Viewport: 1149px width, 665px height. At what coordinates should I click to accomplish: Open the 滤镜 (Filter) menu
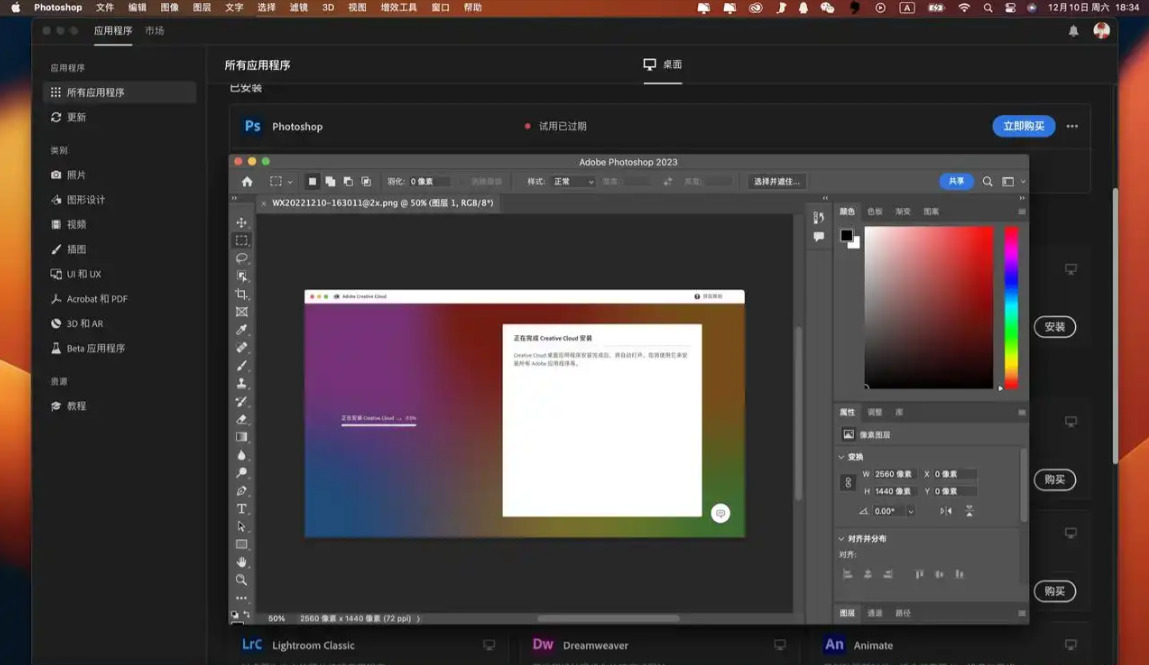[298, 8]
